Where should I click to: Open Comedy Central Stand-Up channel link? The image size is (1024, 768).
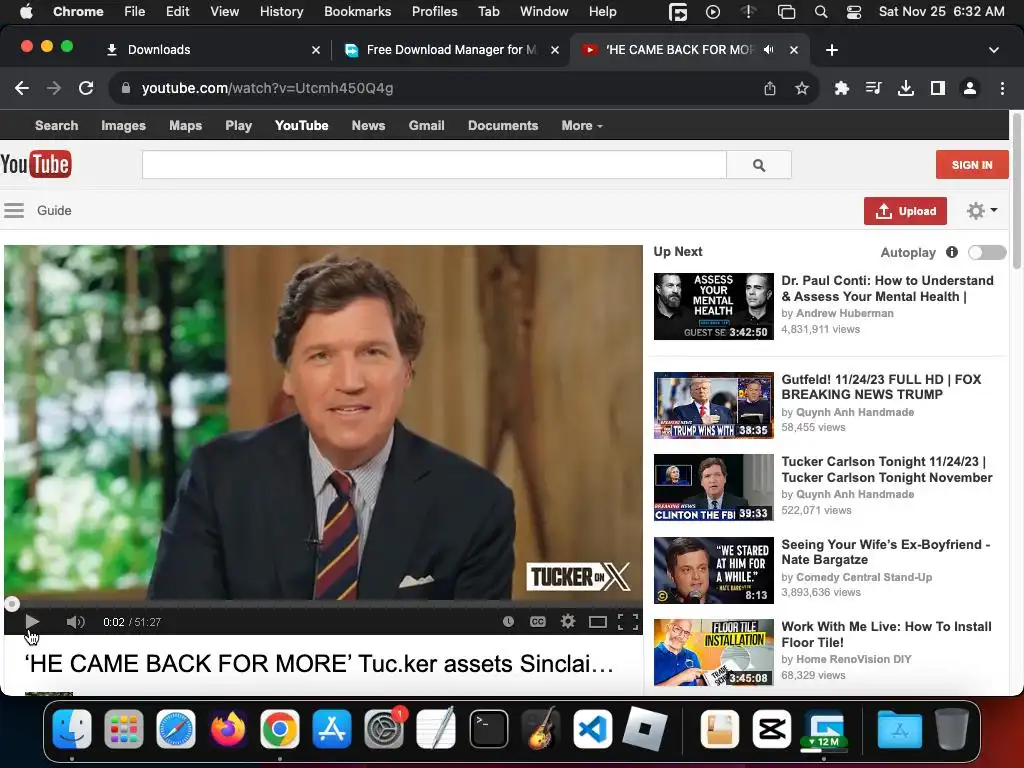coord(863,577)
